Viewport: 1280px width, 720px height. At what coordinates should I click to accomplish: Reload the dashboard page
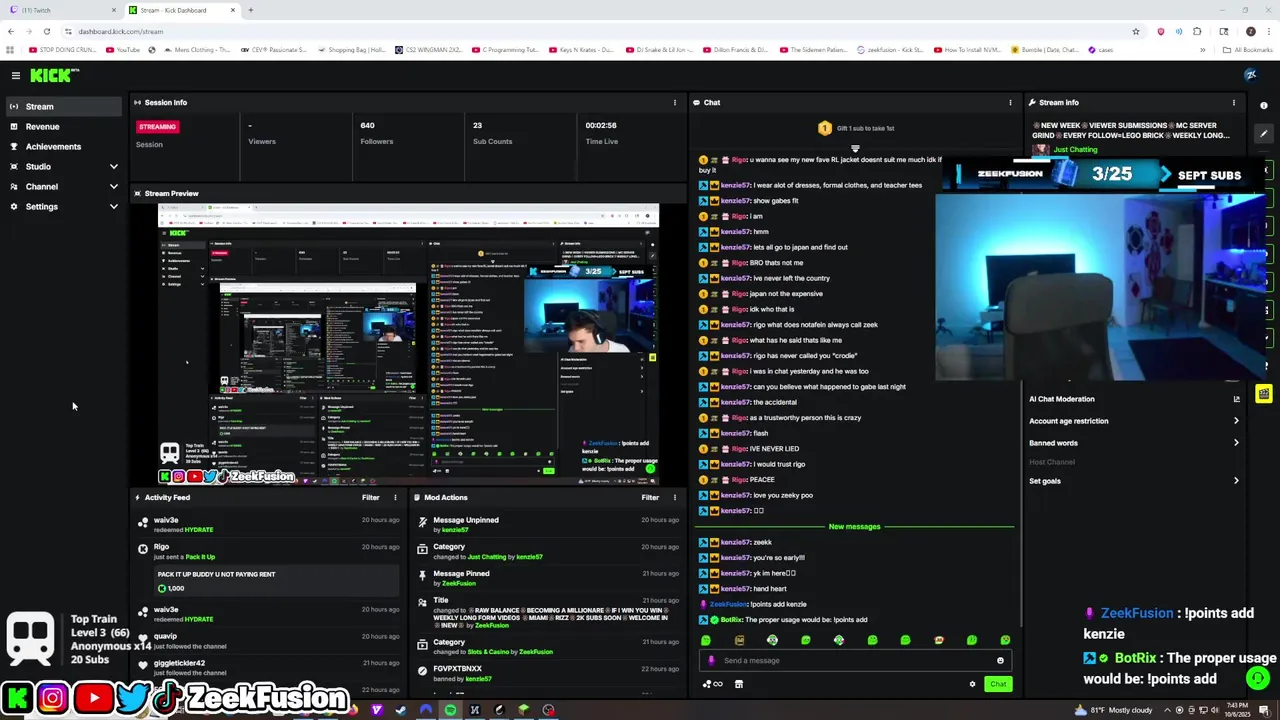(46, 31)
